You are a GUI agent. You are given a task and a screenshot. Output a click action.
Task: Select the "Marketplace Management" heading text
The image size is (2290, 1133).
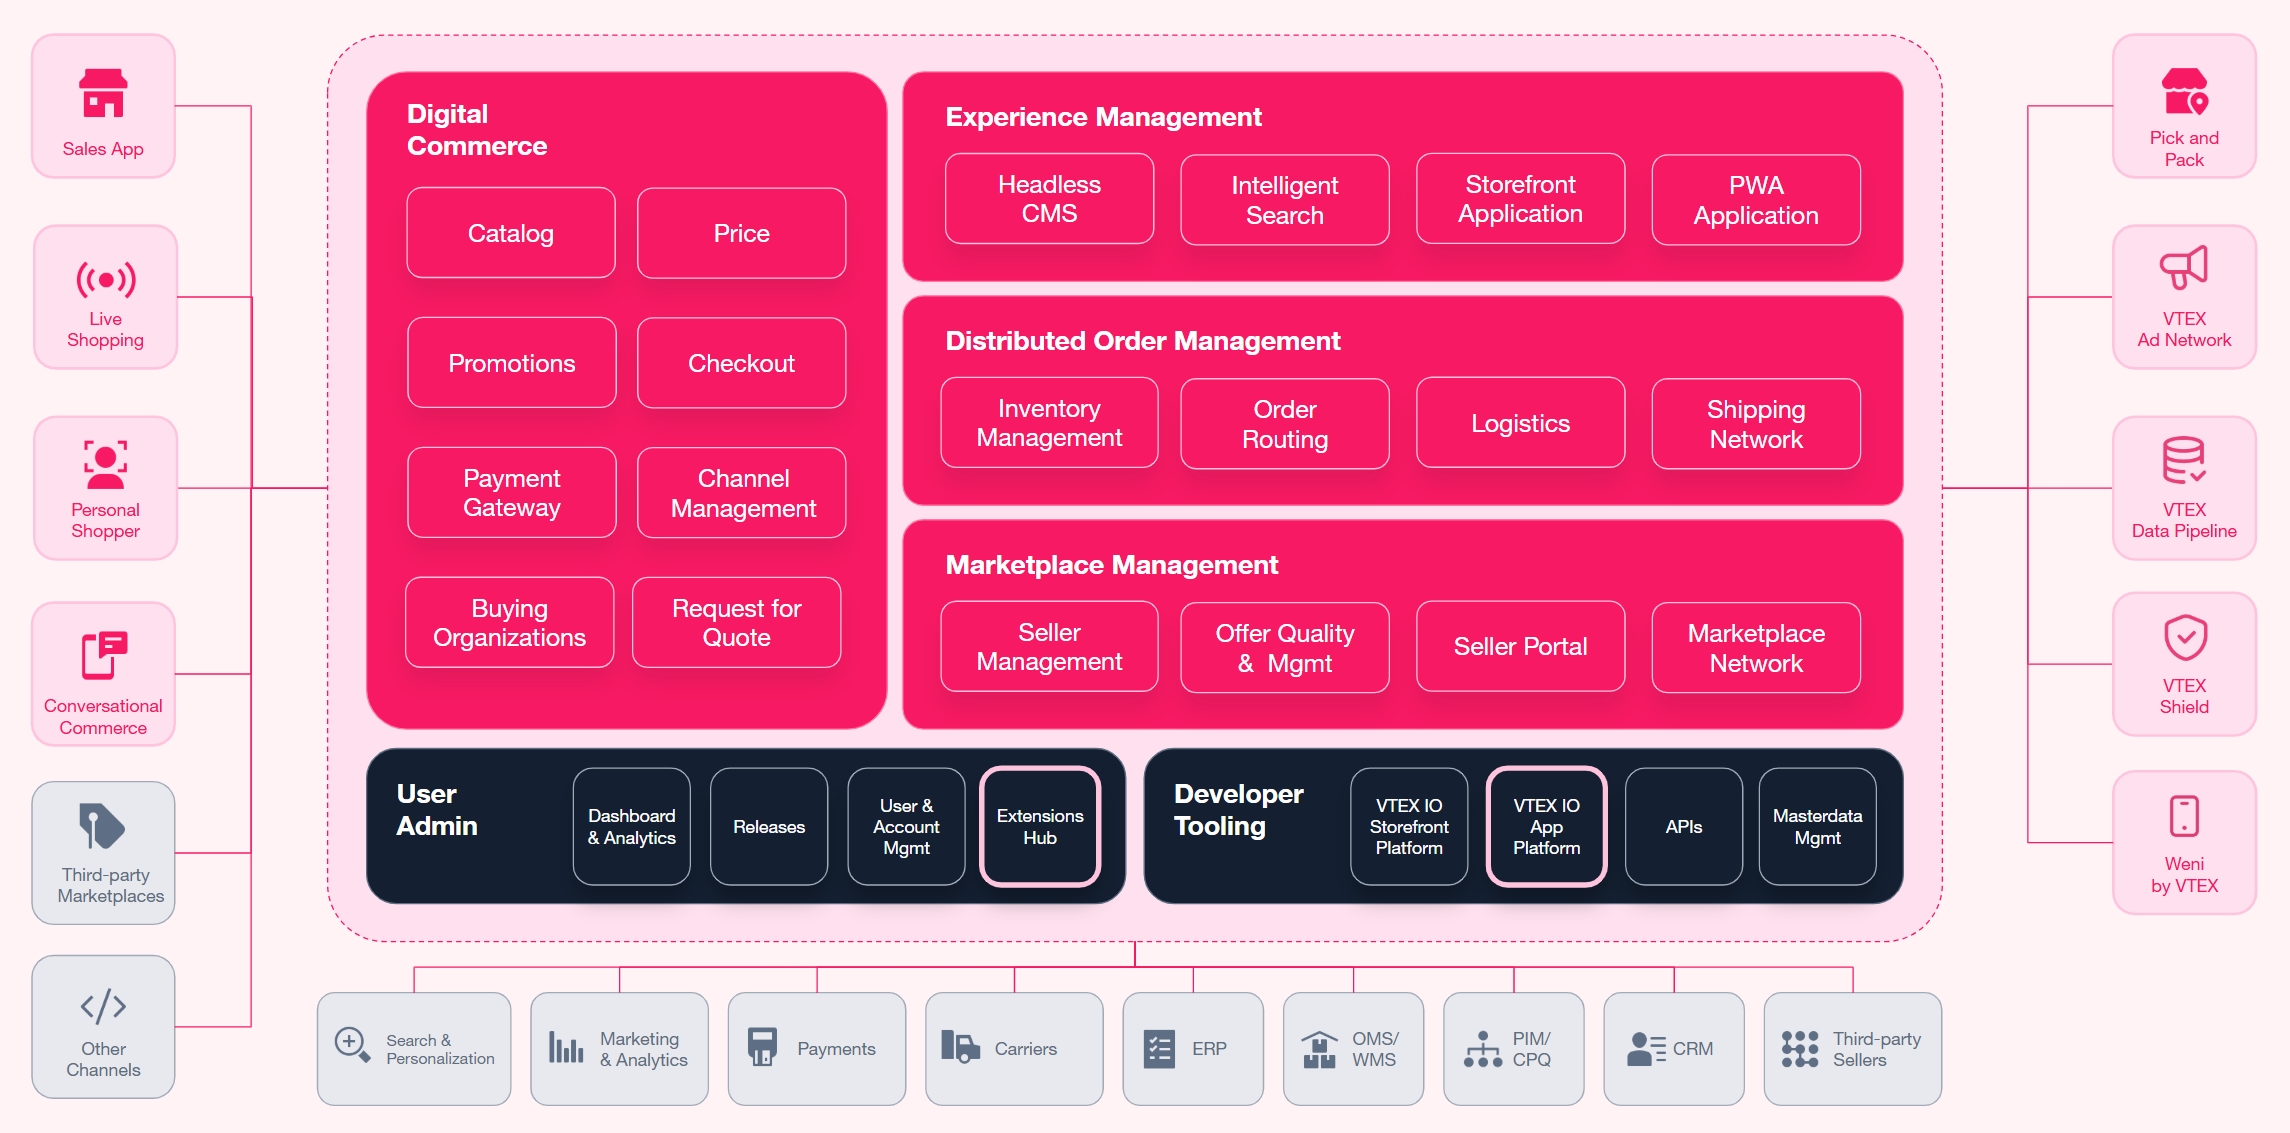coord(1112,565)
